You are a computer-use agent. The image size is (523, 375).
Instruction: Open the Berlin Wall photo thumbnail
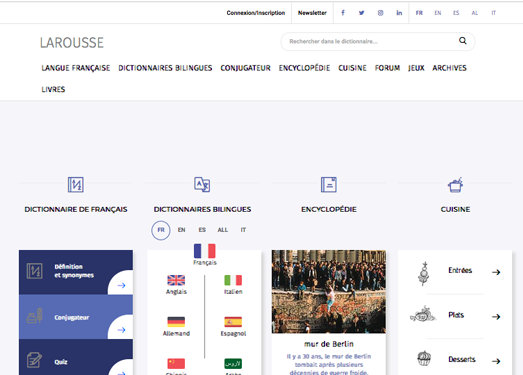pyautogui.click(x=329, y=292)
